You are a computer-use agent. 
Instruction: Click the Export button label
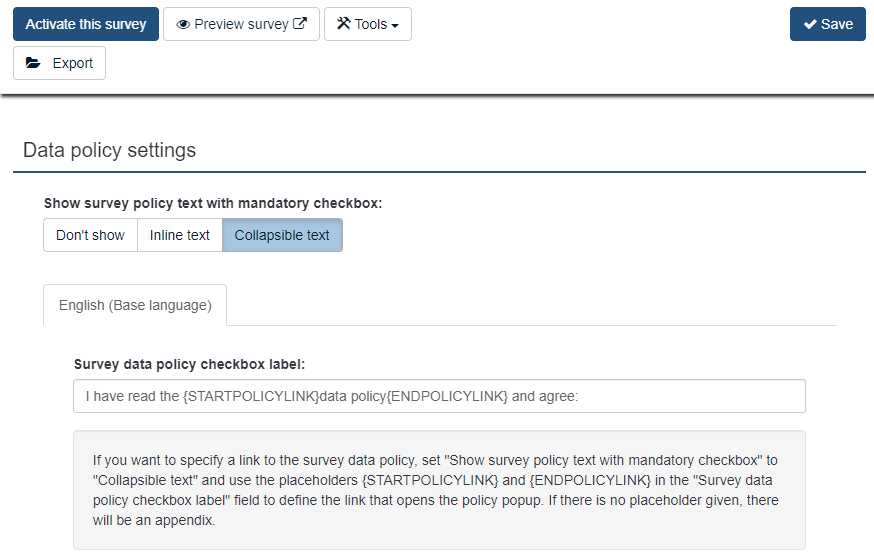coord(73,63)
